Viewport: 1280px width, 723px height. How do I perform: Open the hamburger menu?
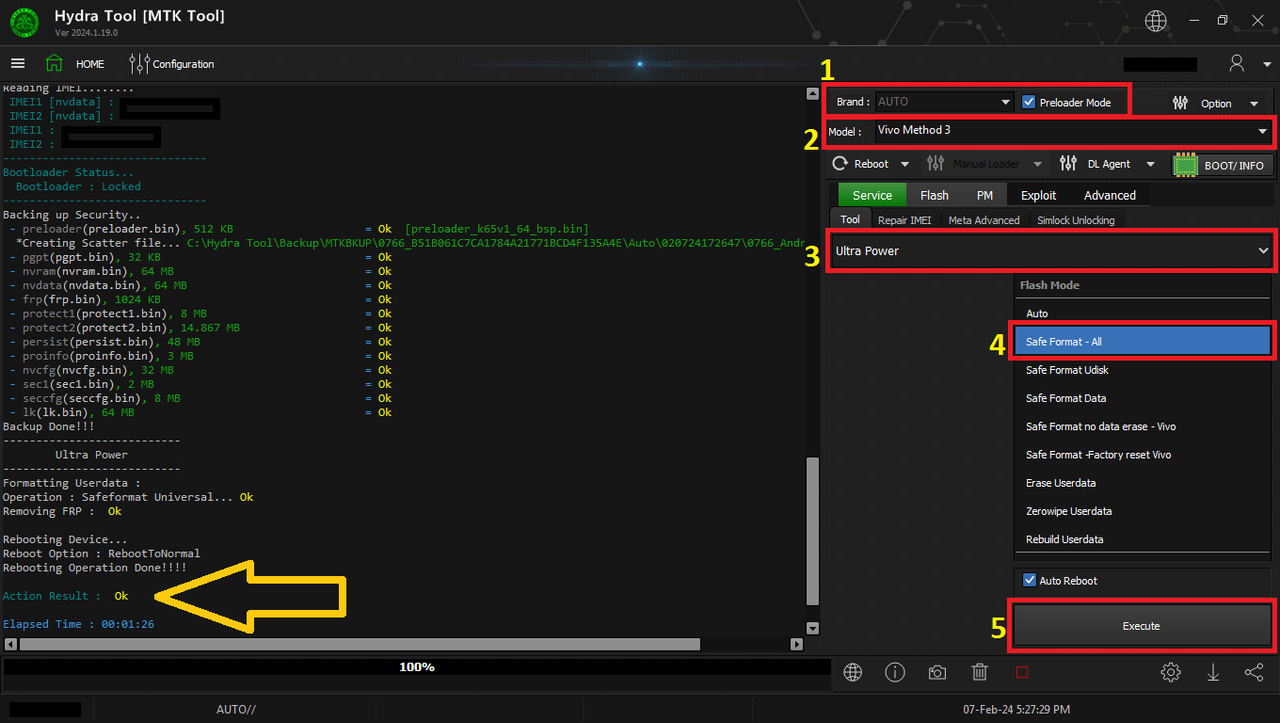(17, 63)
